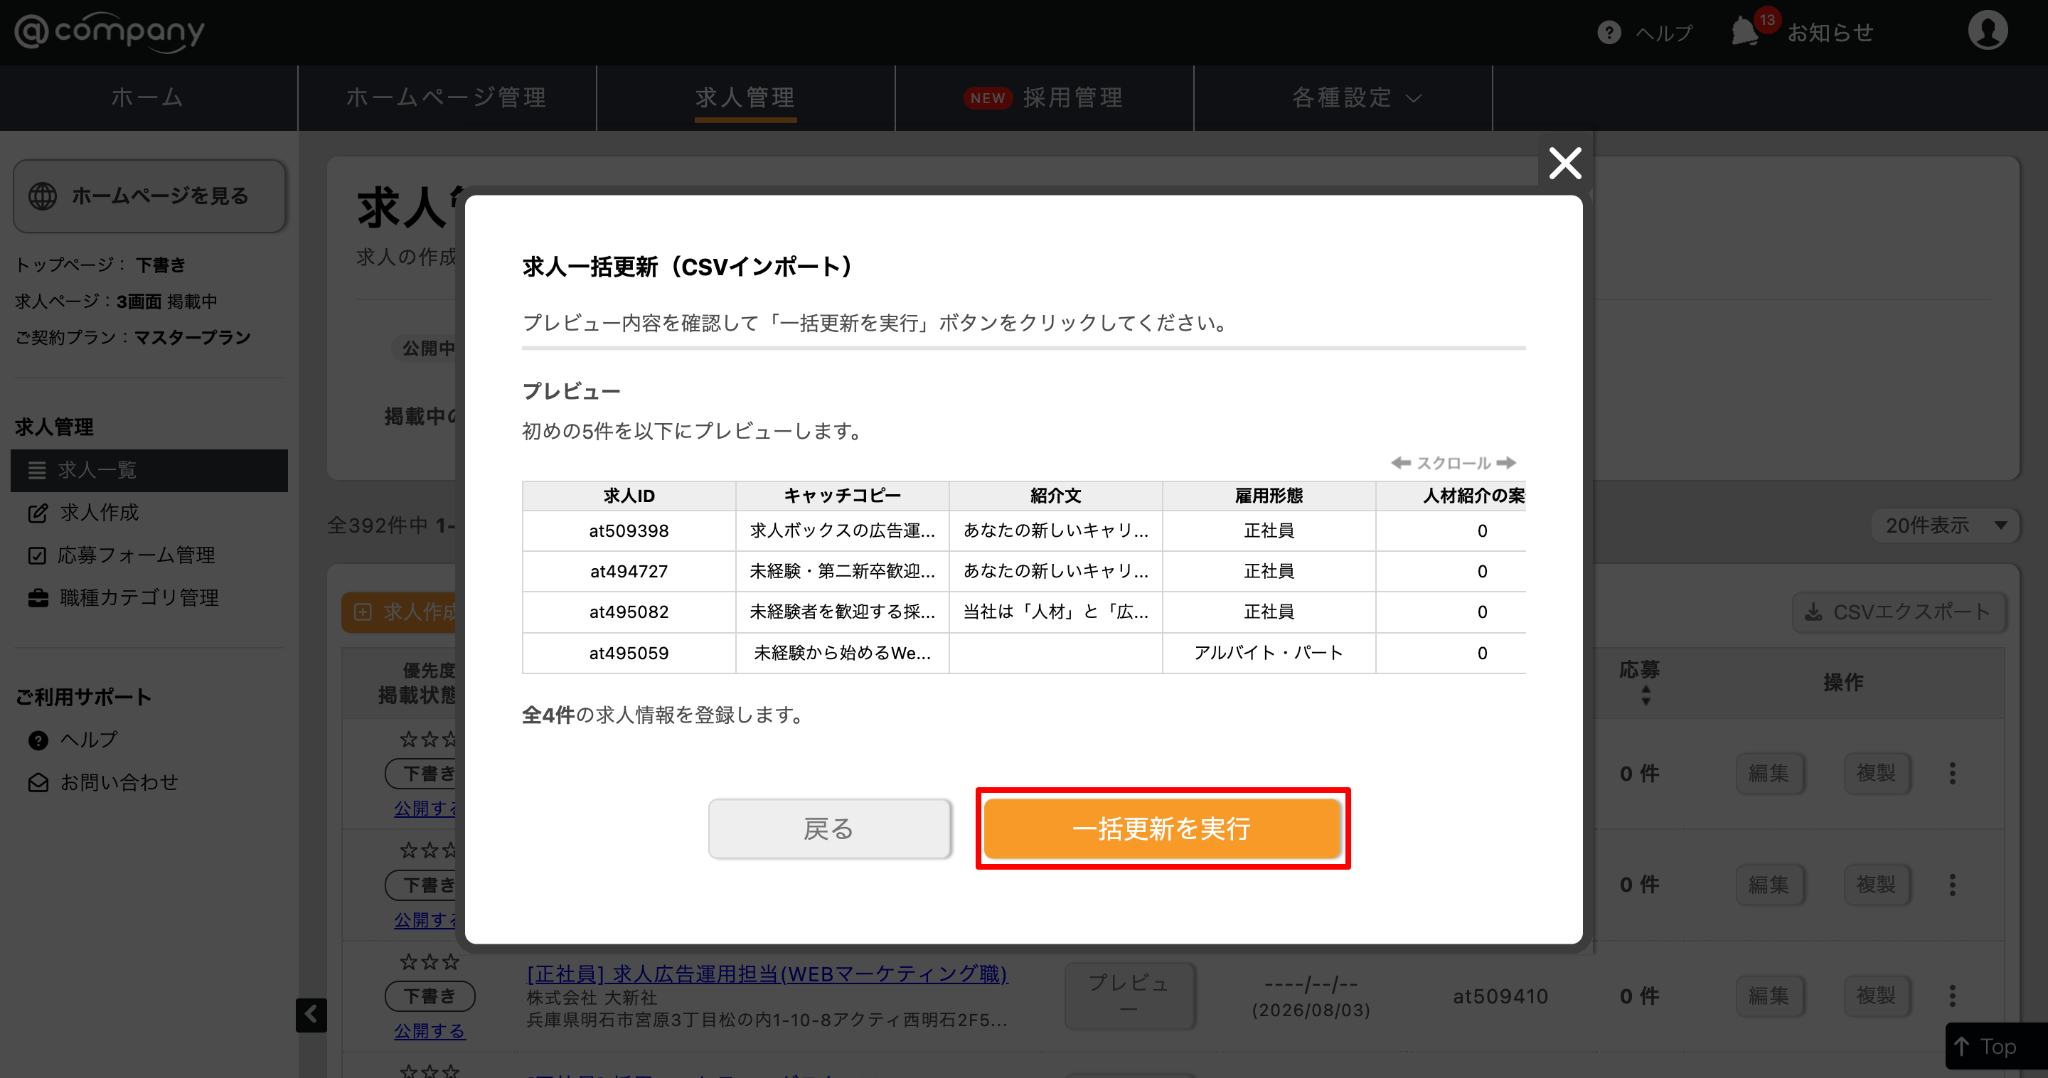2048x1078 pixels.
Task: Click job ID cell at495082
Action: 629,612
